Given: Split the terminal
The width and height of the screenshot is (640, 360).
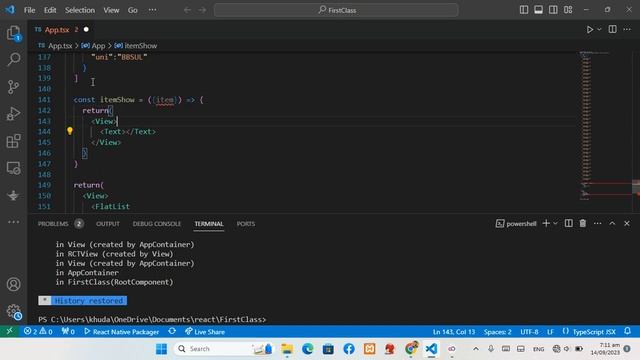Looking at the screenshot, I should 569,223.
